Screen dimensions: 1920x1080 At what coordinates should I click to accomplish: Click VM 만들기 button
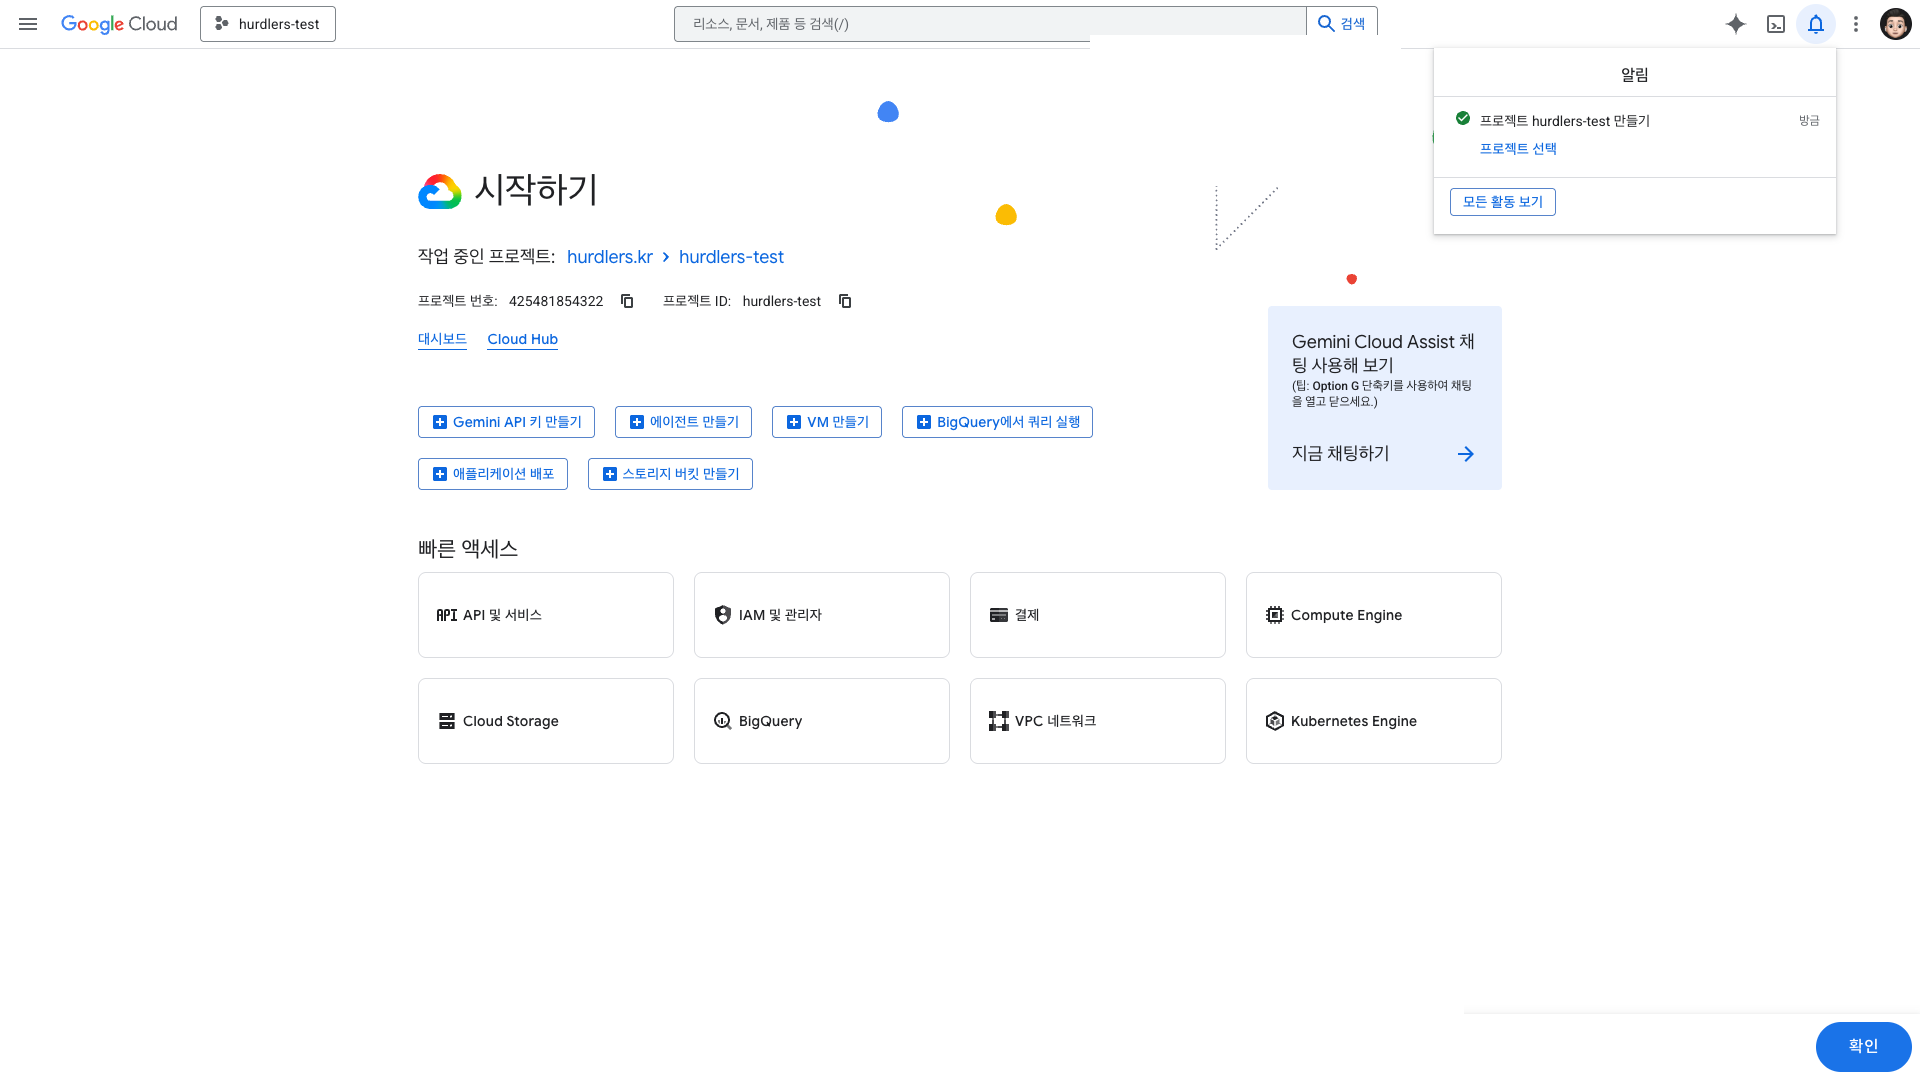(x=827, y=422)
